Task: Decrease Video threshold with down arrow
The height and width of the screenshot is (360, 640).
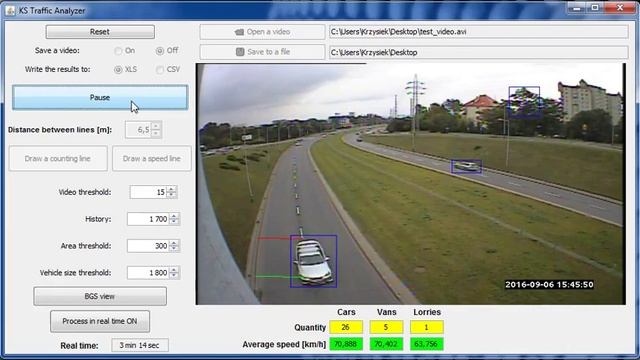Action: tap(171, 195)
